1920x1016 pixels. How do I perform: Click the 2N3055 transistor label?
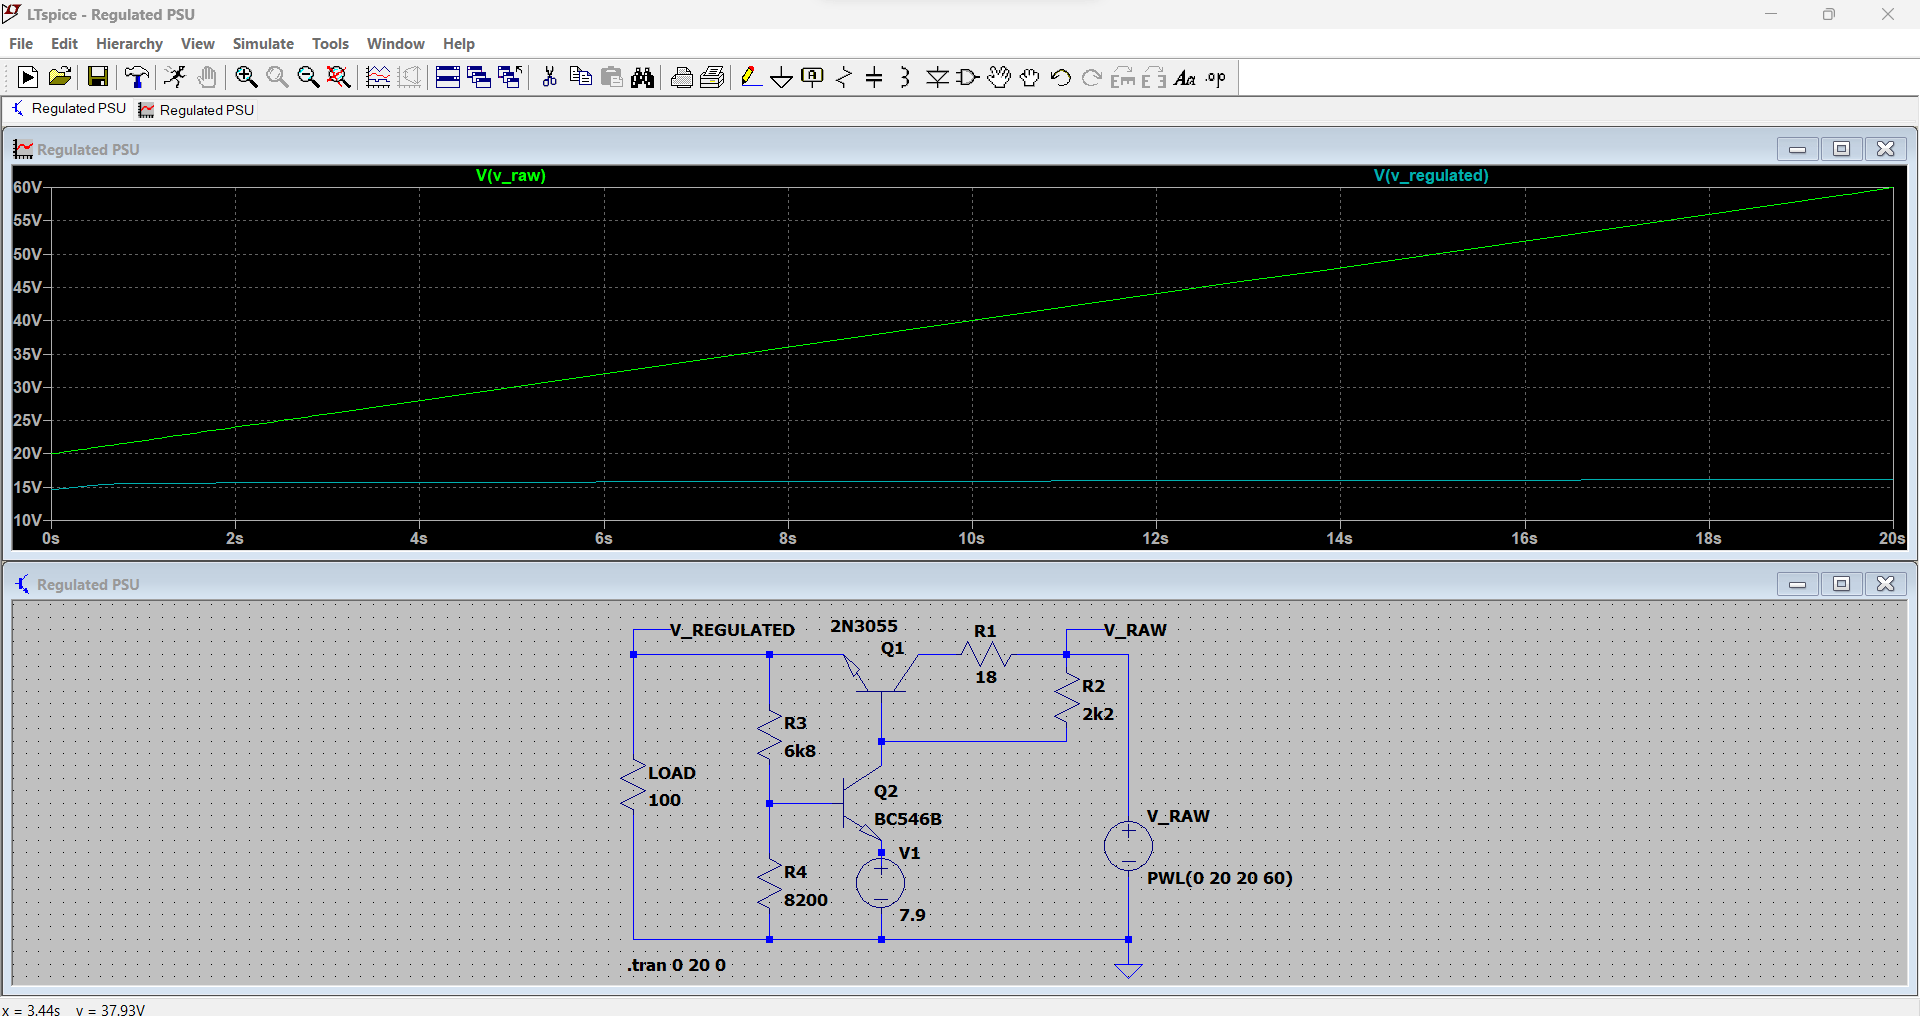pyautogui.click(x=864, y=626)
